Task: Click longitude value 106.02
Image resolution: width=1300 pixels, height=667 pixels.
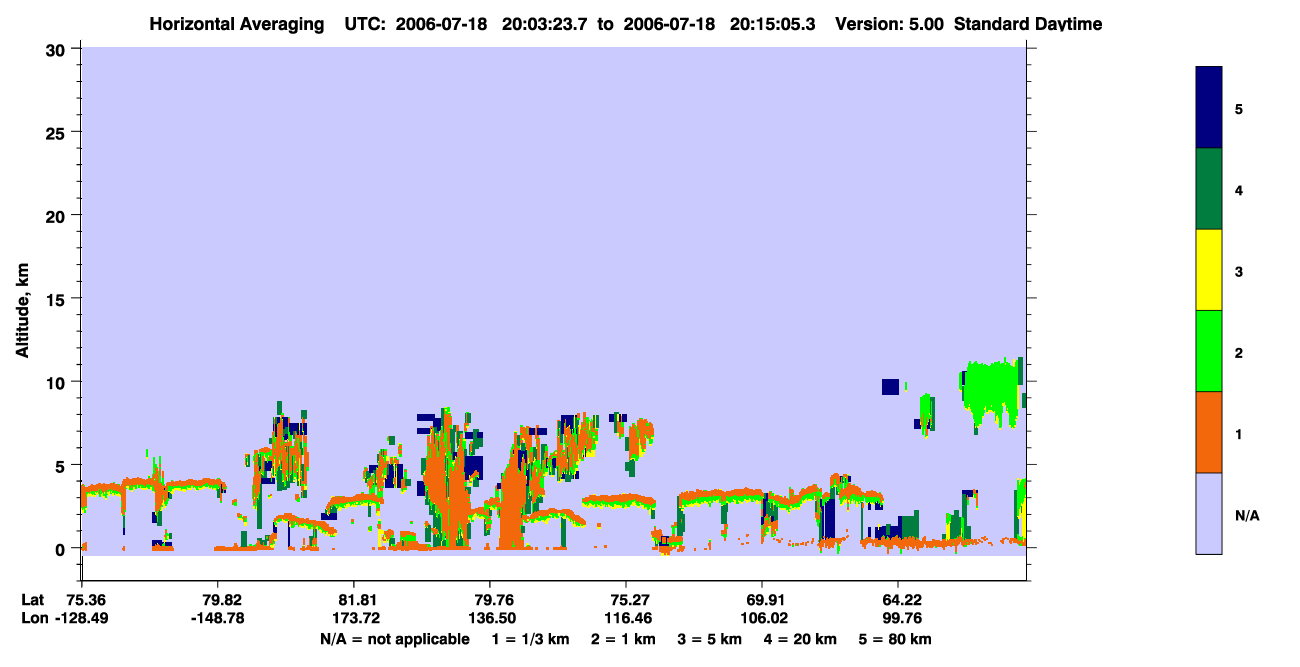Action: pos(762,619)
